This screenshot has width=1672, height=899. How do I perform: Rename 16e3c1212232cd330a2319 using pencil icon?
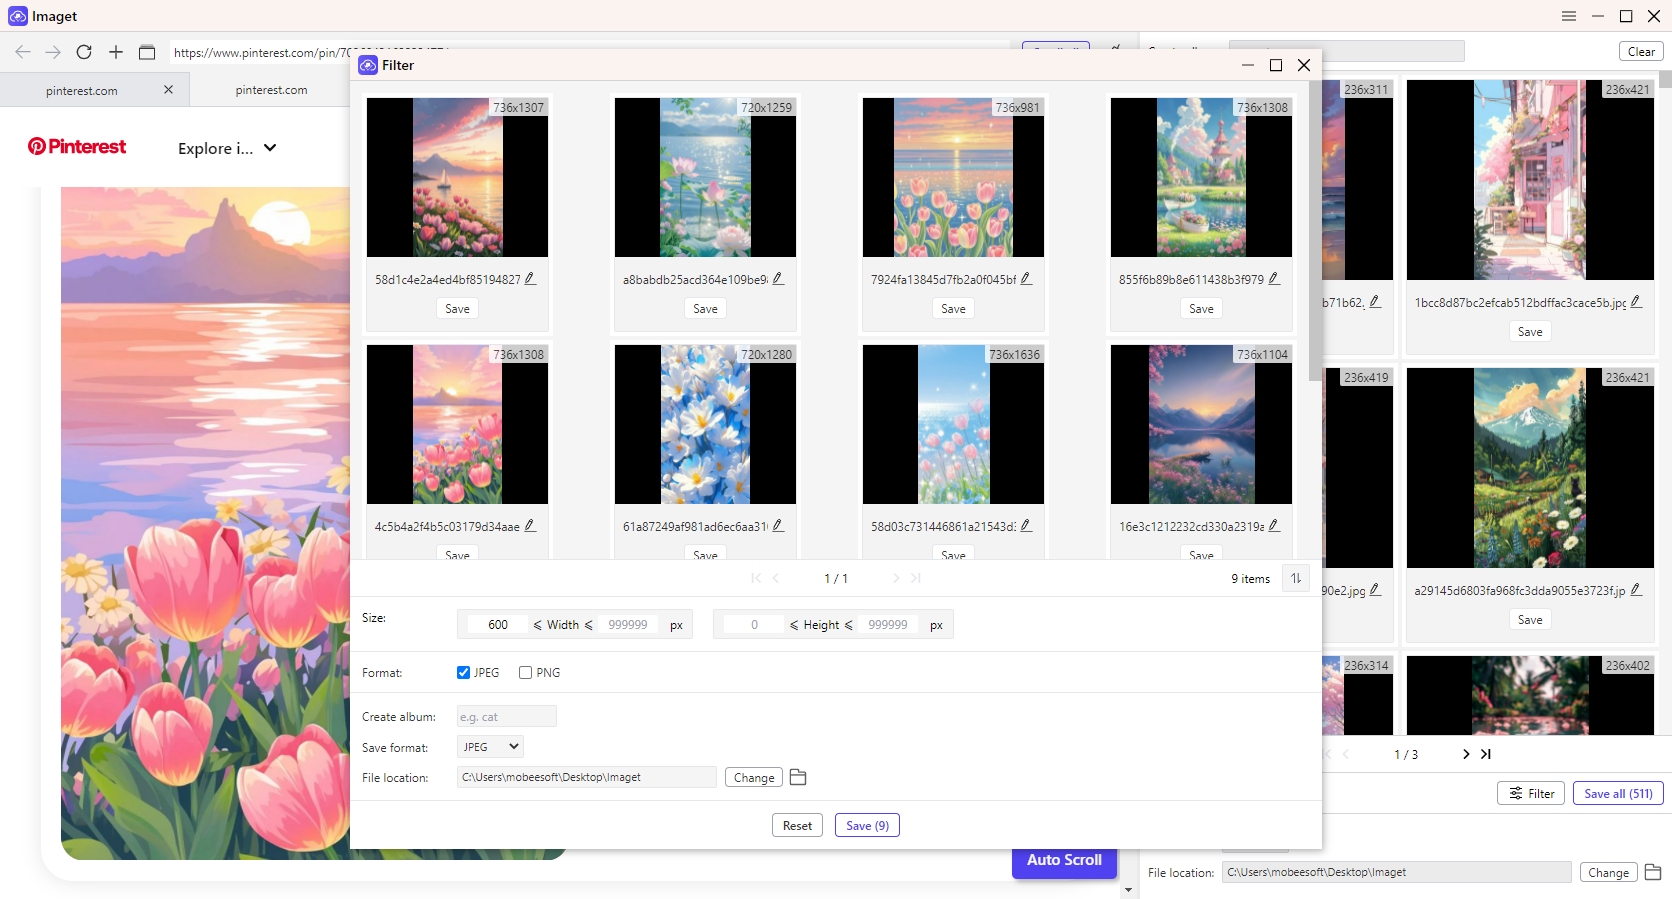(x=1274, y=526)
